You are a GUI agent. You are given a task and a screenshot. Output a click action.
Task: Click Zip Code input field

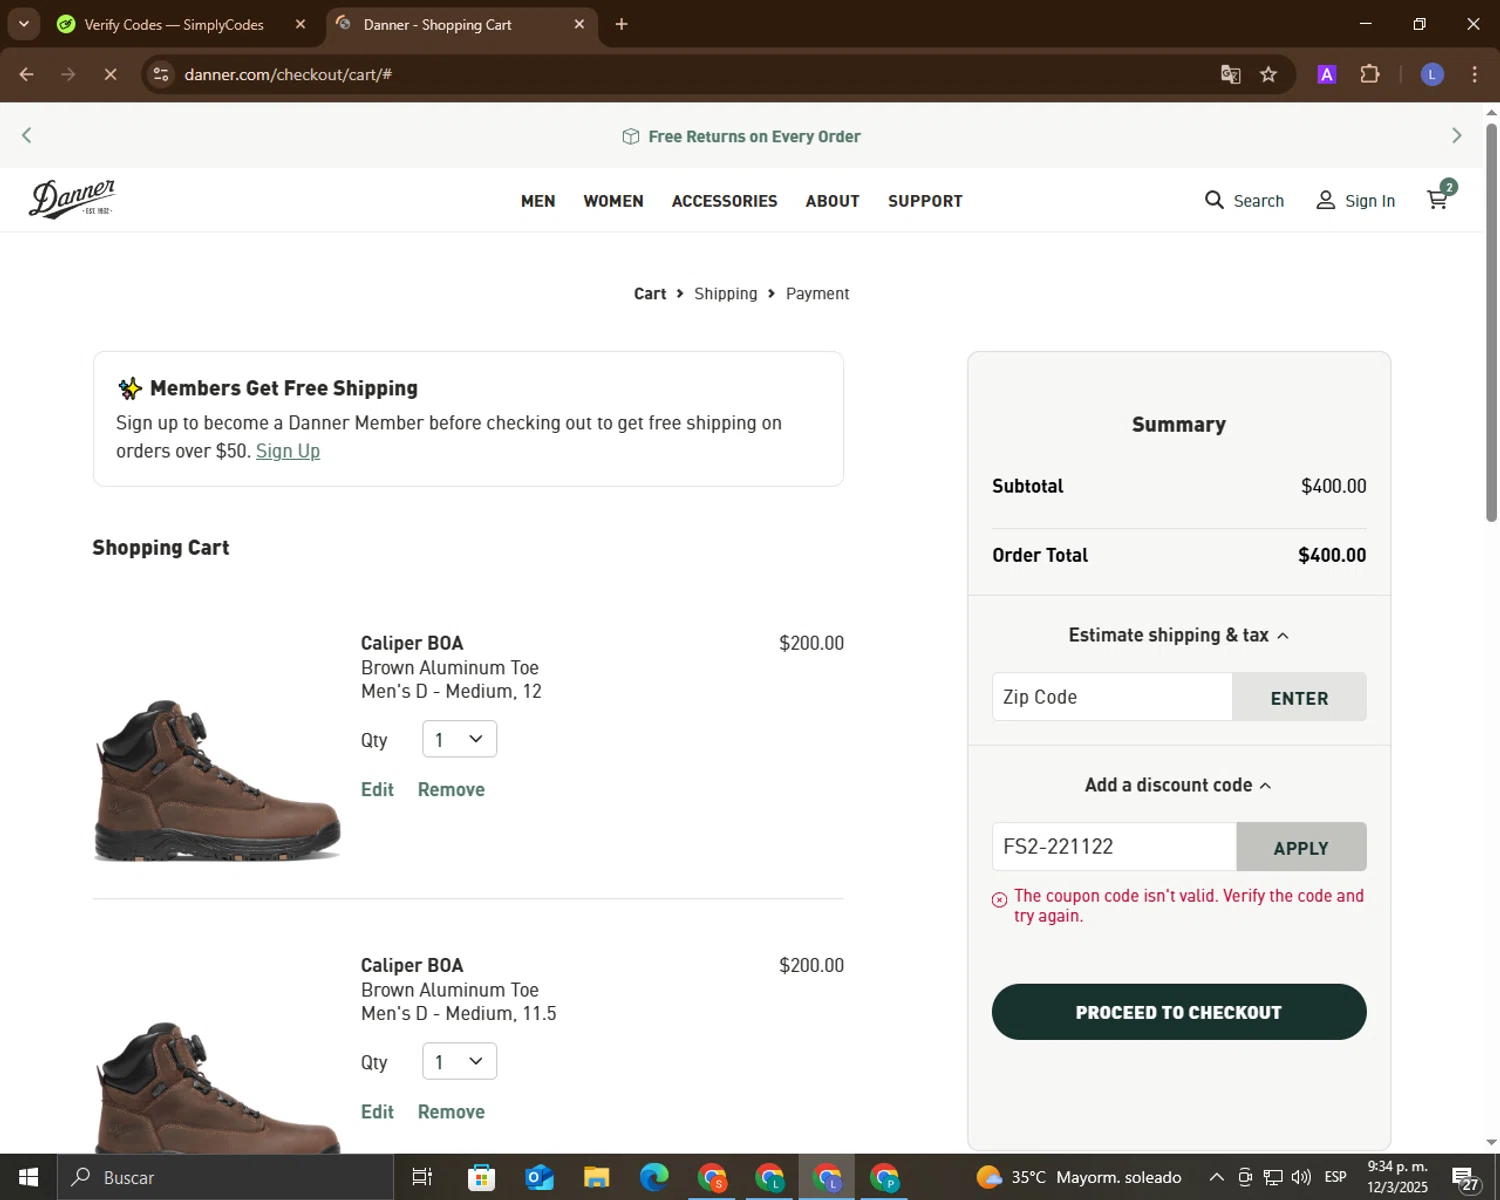[1112, 697]
